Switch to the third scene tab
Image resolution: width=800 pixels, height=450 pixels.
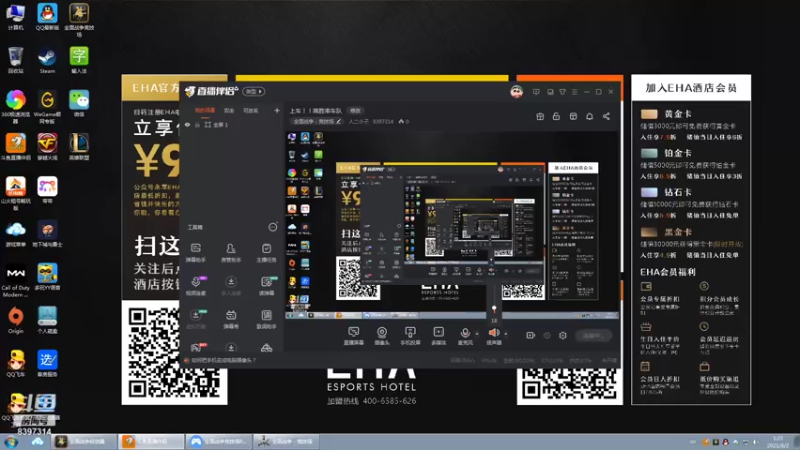click(251, 110)
